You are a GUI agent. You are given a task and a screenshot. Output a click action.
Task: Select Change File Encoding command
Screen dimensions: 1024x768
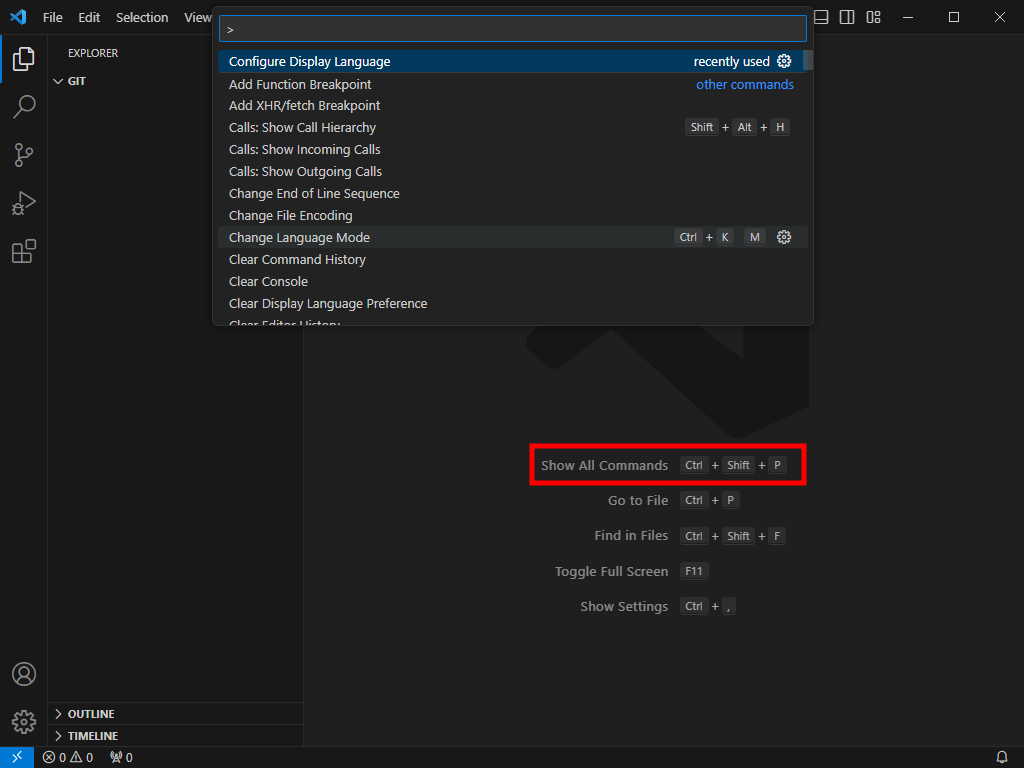coord(513,216)
